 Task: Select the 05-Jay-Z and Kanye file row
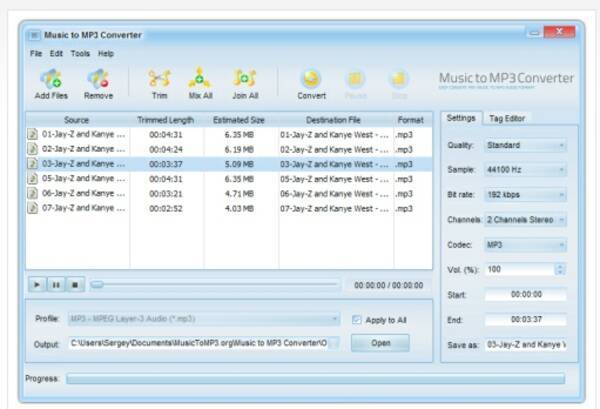(x=80, y=179)
